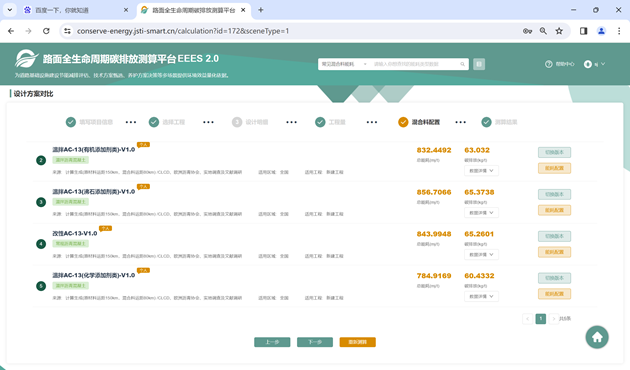Expand the data details dropdown under 63.032
Viewport: 630px width, 370px height.
[x=481, y=171]
